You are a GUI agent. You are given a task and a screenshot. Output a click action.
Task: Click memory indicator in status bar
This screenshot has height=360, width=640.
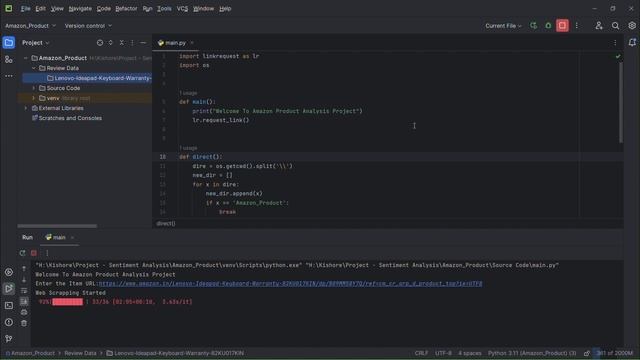[614, 353]
